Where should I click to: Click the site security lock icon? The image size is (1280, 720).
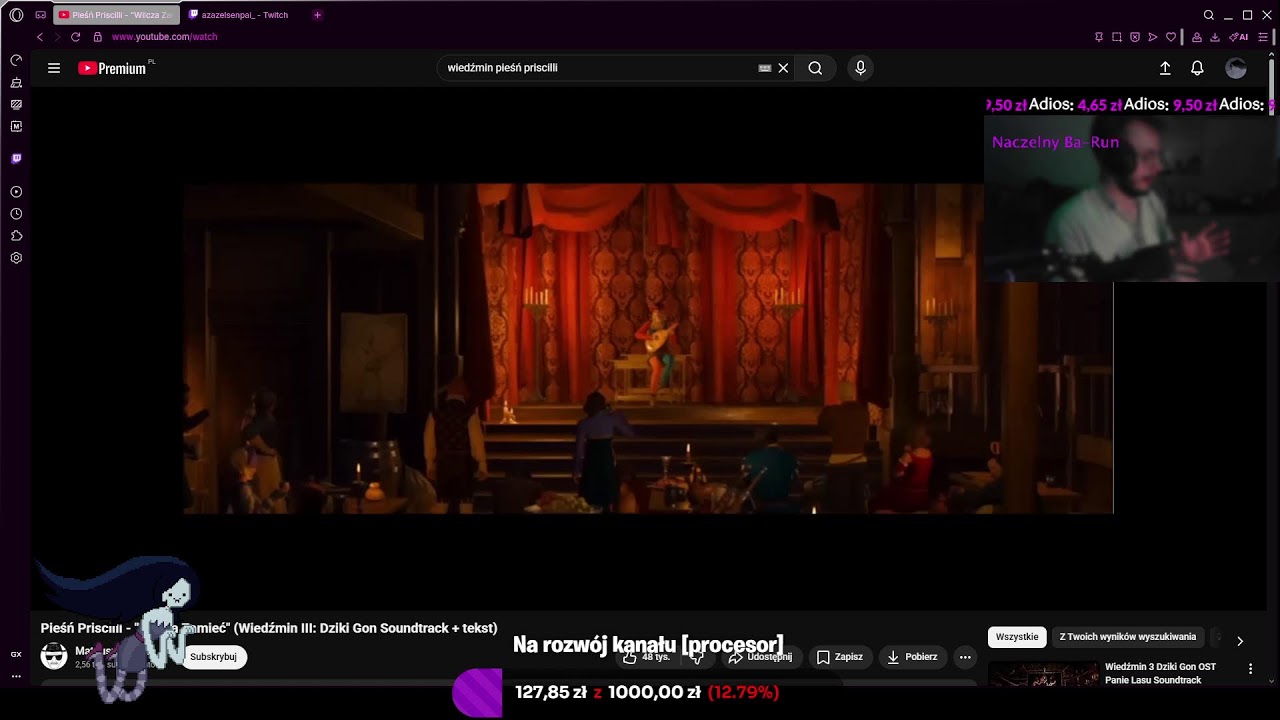point(97,37)
